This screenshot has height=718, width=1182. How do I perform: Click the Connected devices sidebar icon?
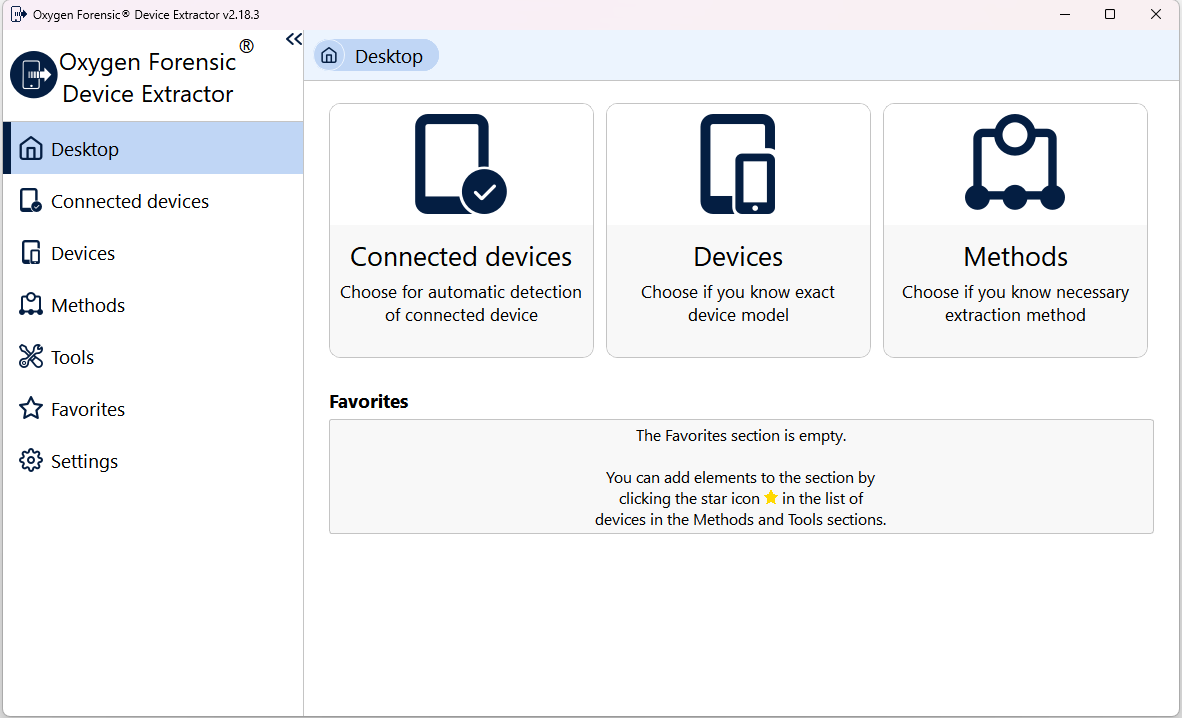click(31, 201)
